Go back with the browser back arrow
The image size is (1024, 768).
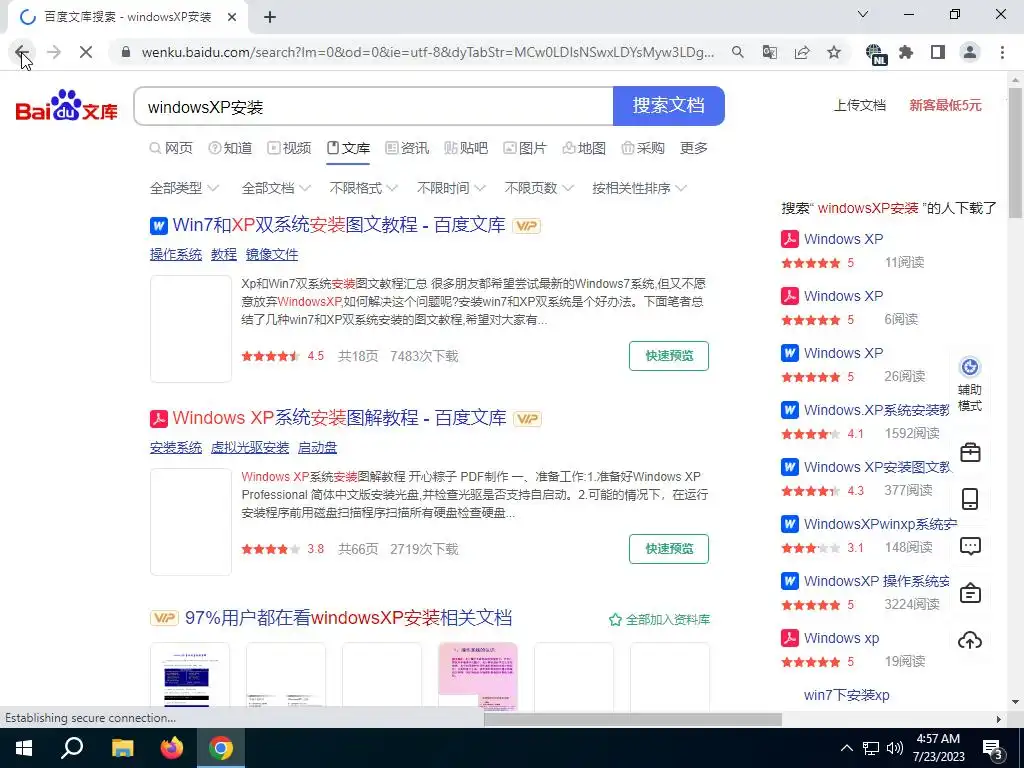(x=22, y=52)
